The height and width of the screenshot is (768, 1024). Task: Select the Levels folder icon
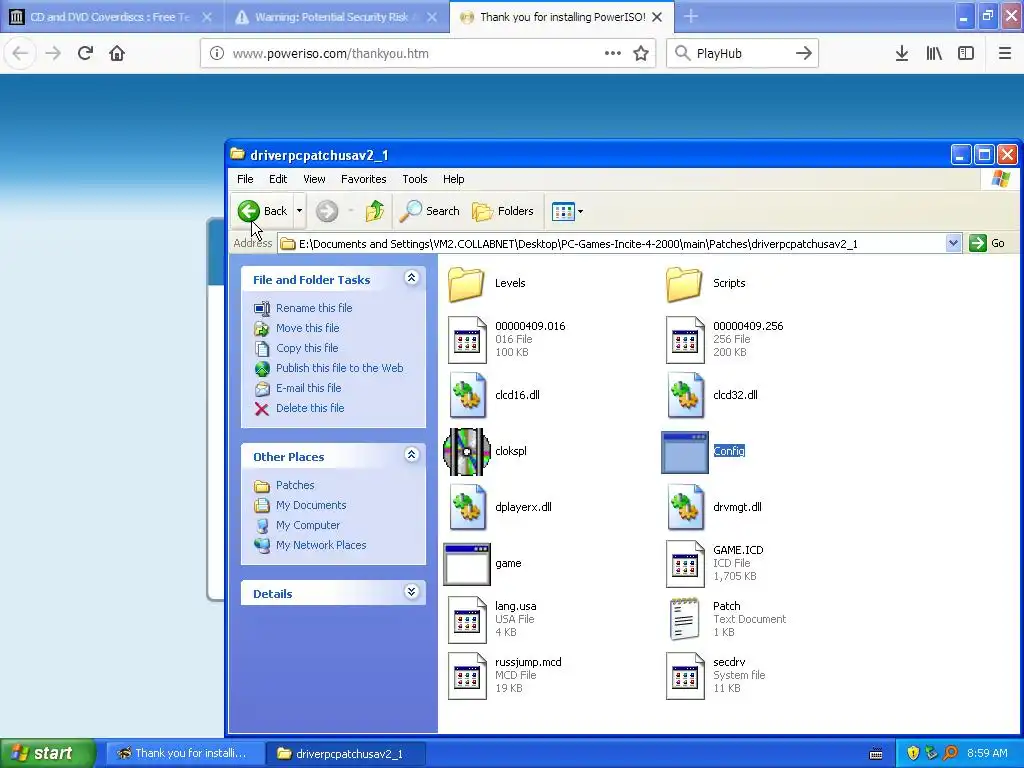click(x=466, y=283)
